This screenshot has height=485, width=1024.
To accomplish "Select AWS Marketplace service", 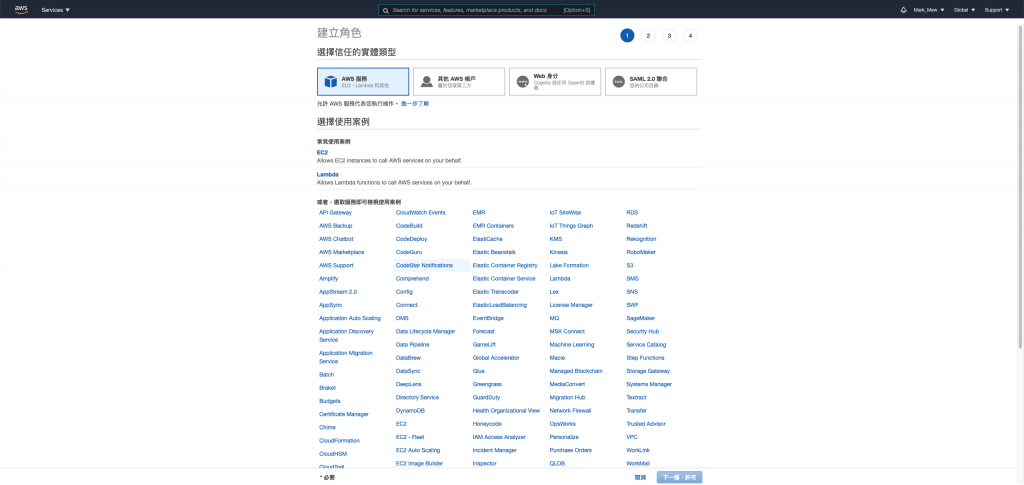I will tap(342, 252).
